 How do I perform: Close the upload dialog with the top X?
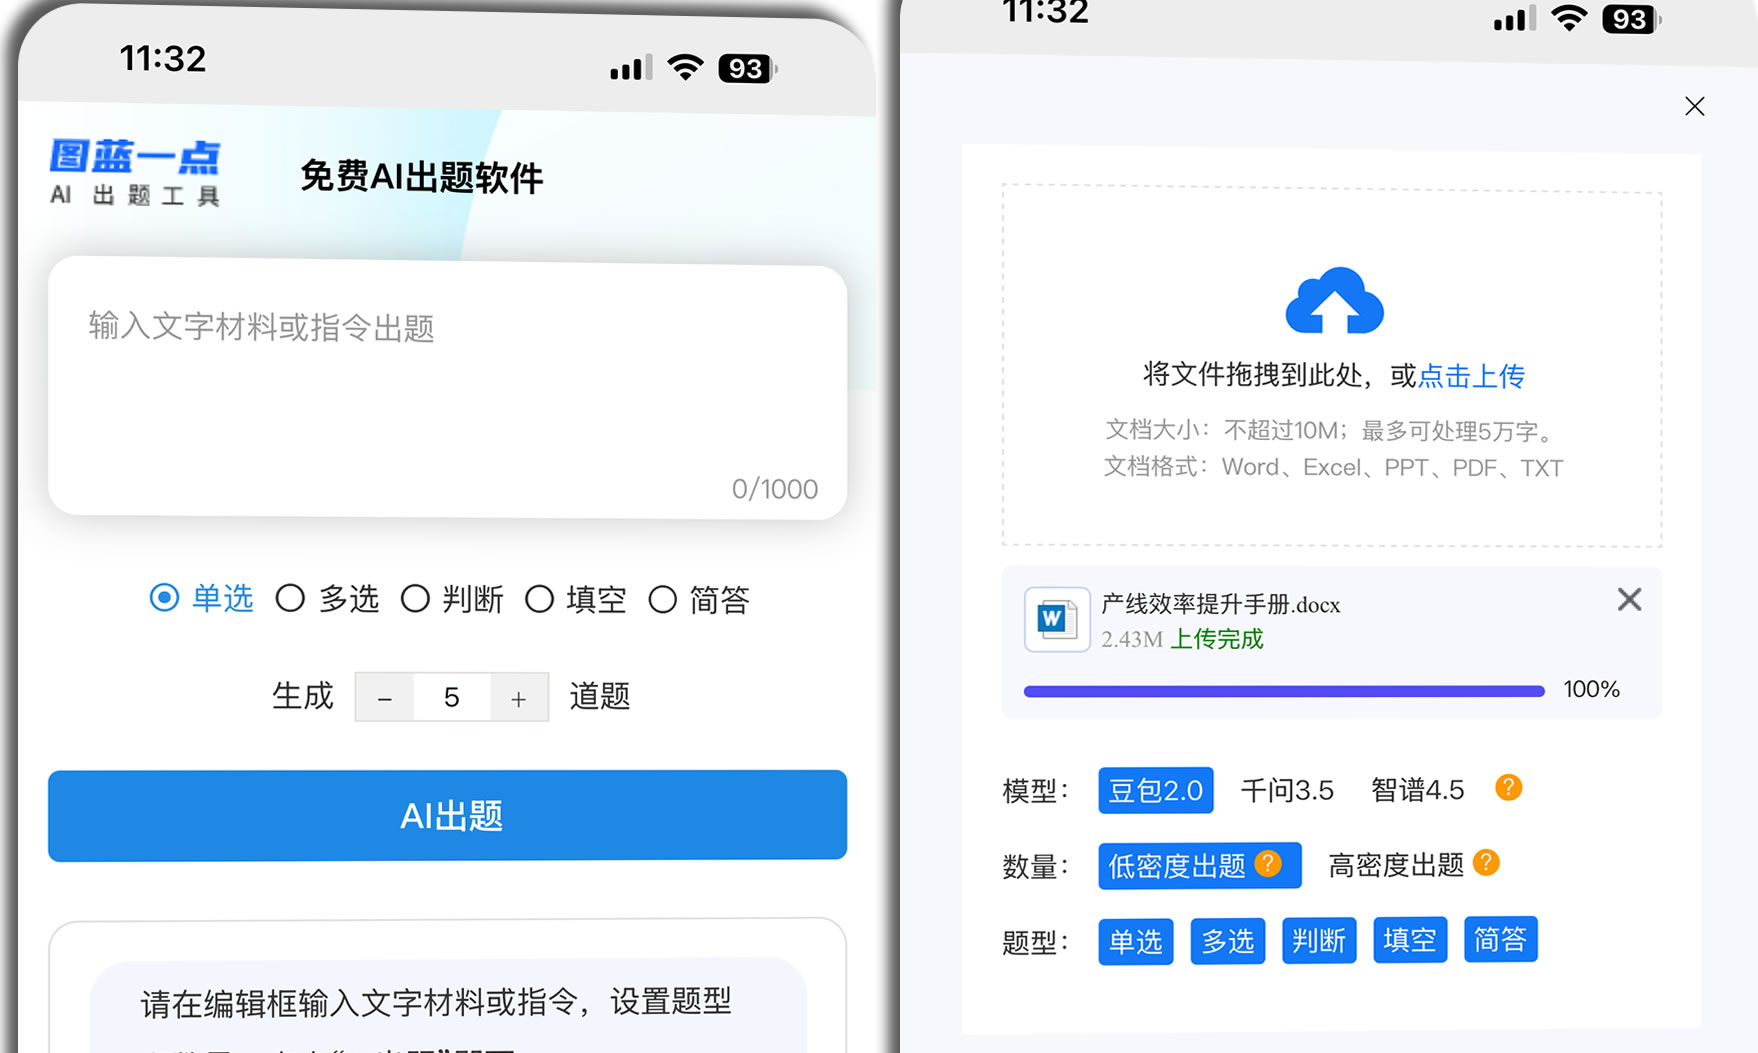[1694, 107]
